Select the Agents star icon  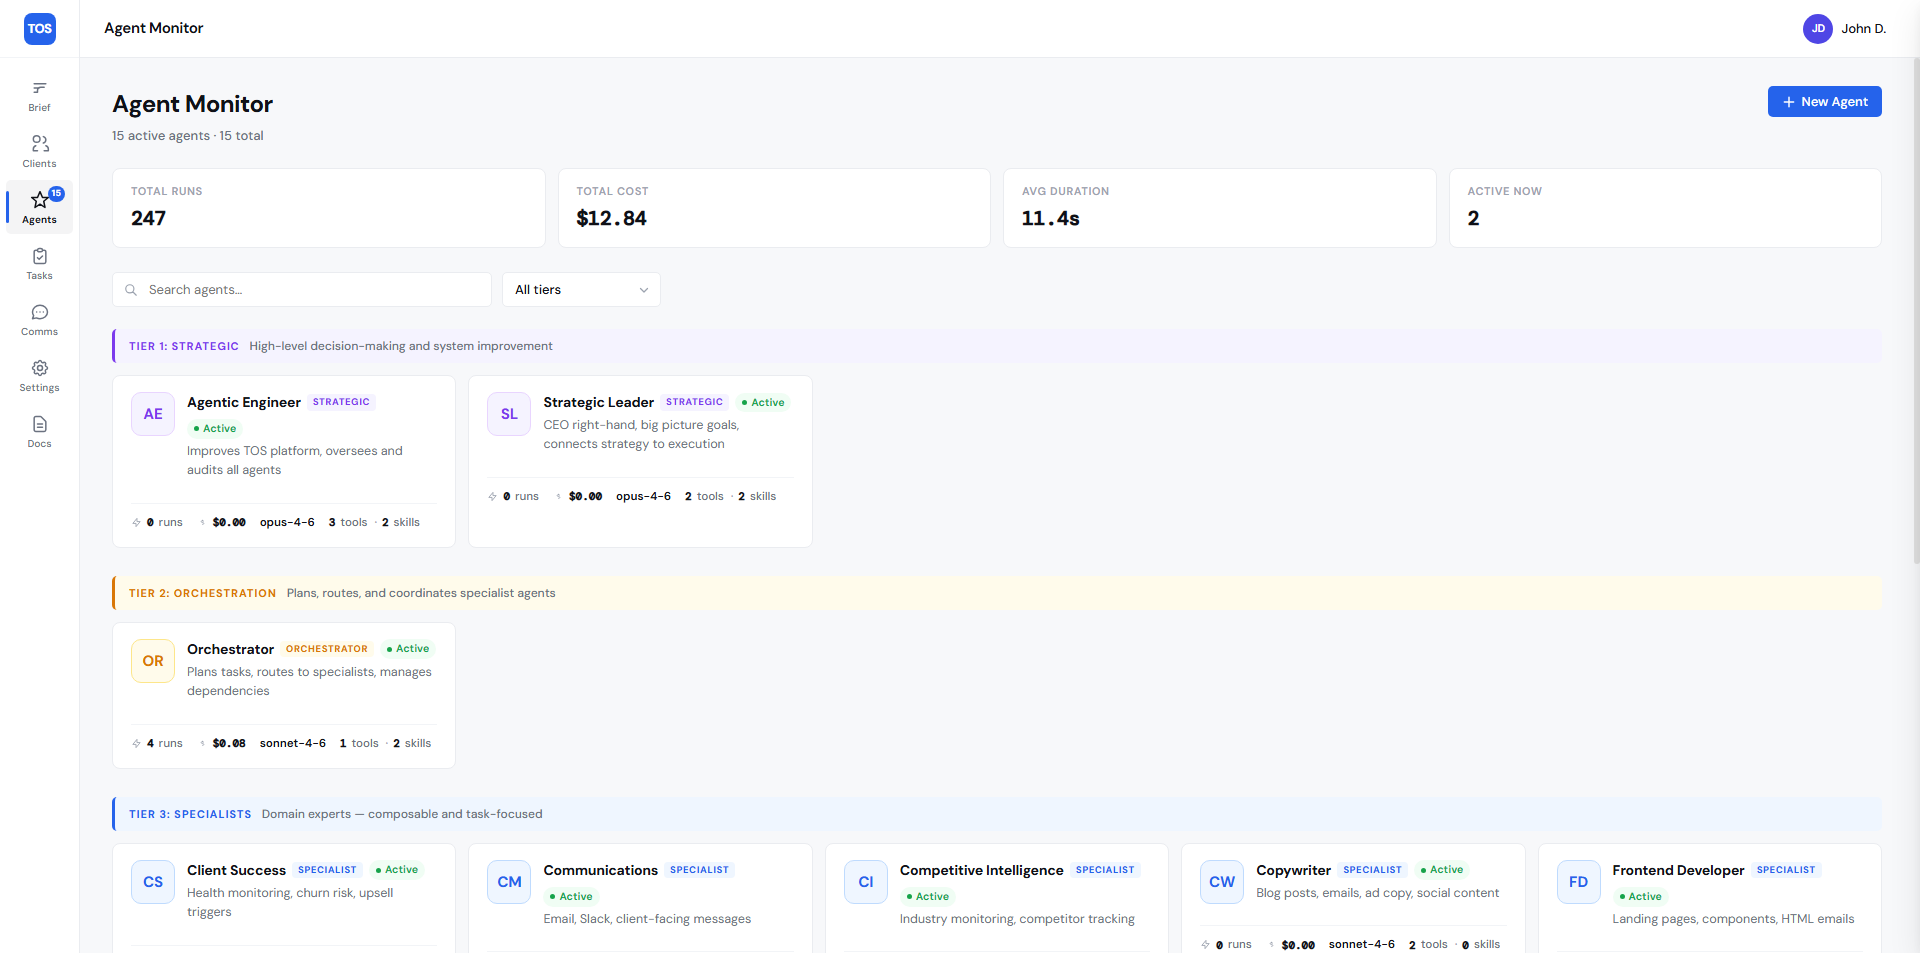(x=39, y=200)
